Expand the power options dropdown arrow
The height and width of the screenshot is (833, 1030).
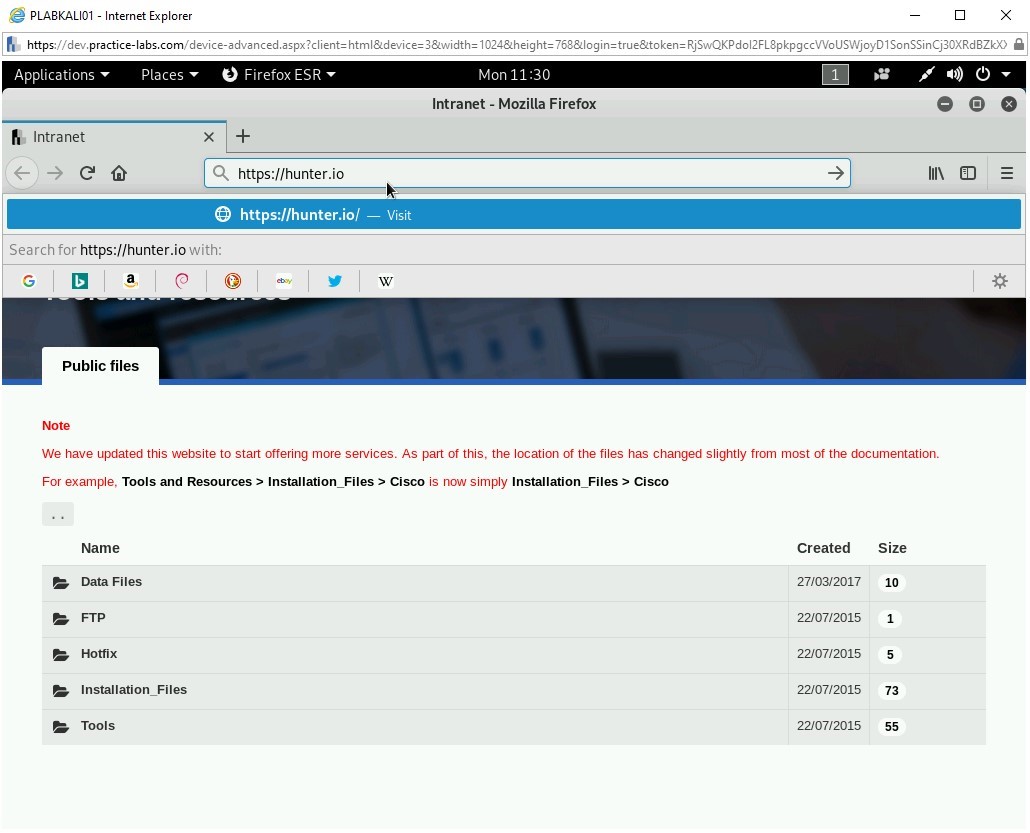(1005, 74)
